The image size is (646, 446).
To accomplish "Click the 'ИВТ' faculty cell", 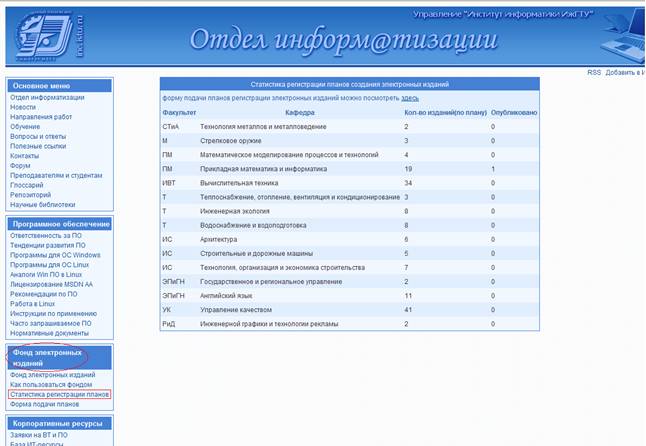I will click(x=169, y=183).
